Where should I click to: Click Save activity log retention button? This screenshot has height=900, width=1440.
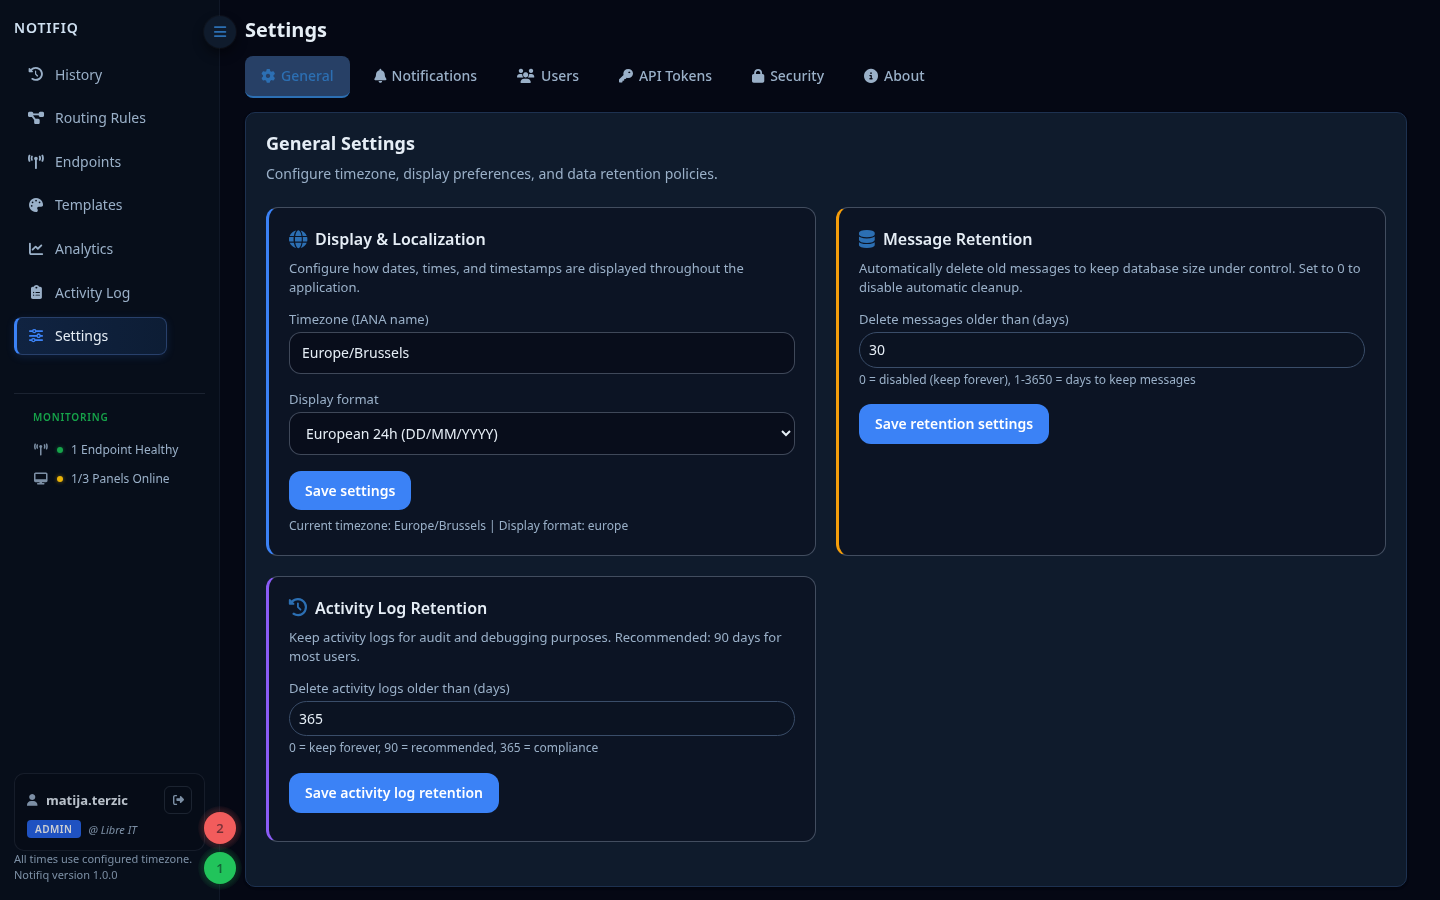point(394,793)
